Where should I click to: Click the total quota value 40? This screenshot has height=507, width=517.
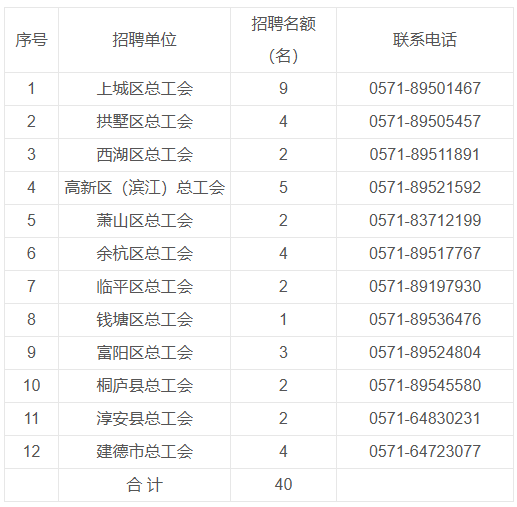pos(283,484)
